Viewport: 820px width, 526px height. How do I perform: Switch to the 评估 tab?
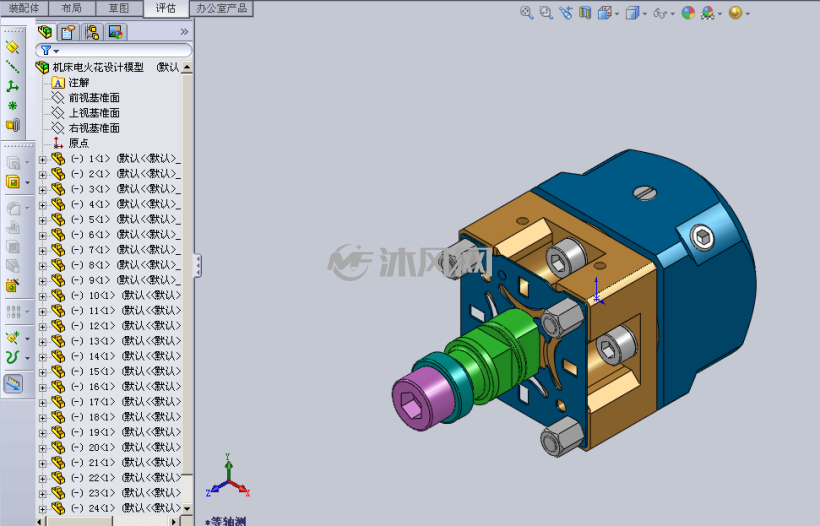(x=166, y=8)
